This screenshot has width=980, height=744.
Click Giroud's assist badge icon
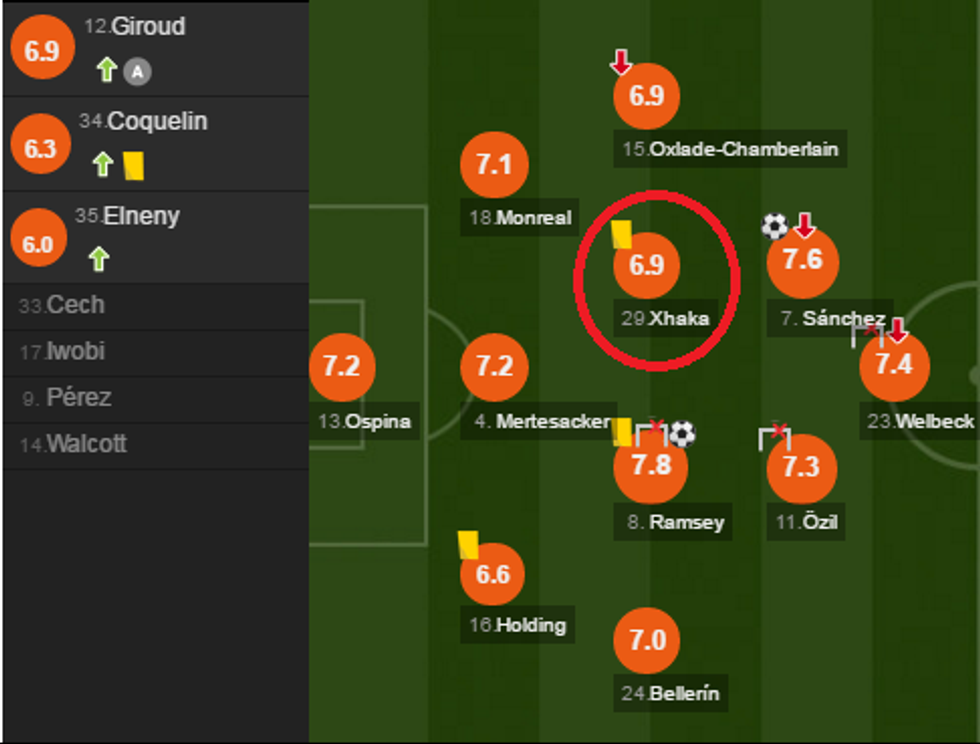click(x=136, y=71)
